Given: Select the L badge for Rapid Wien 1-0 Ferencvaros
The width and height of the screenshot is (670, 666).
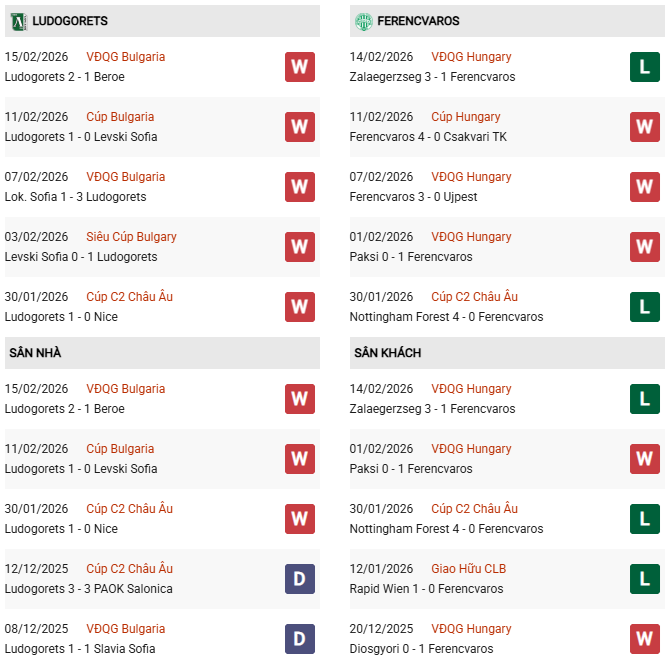Looking at the screenshot, I should [645, 579].
